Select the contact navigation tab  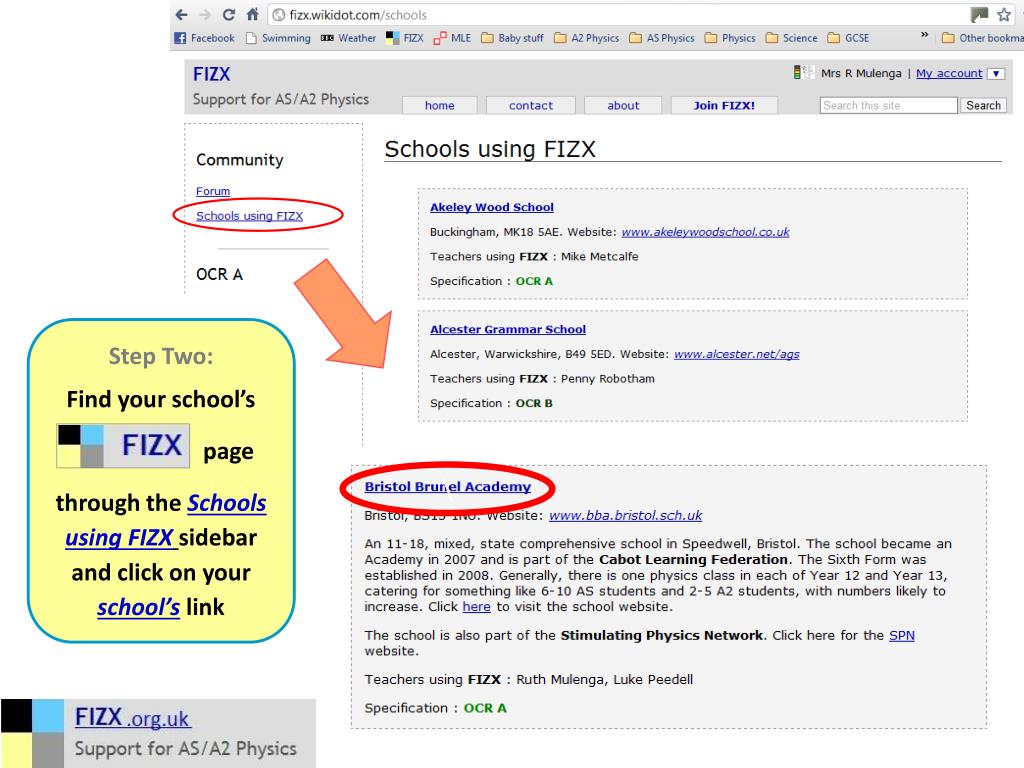click(x=531, y=105)
